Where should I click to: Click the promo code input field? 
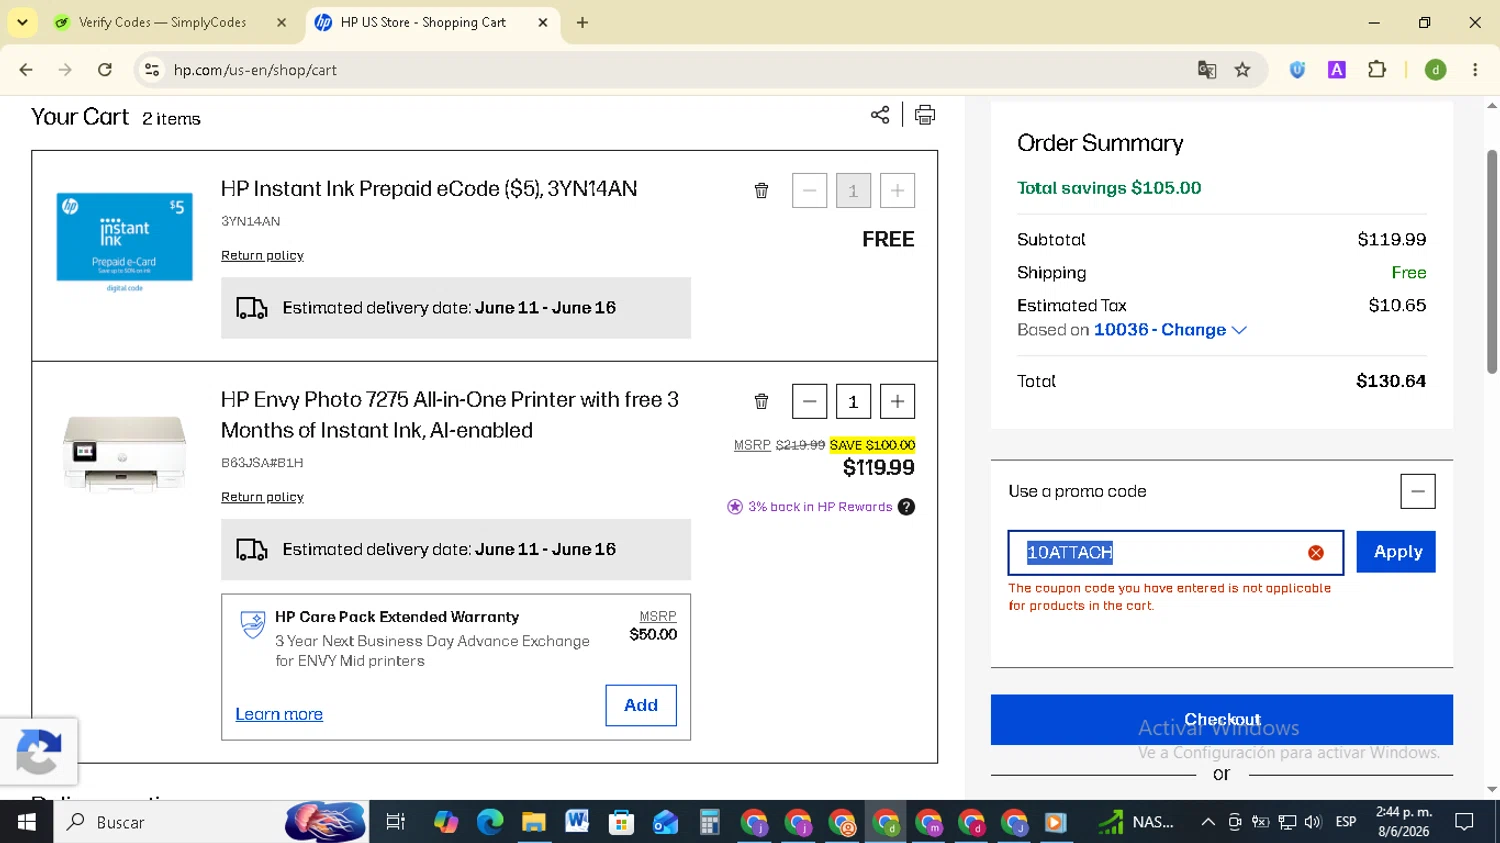click(1175, 553)
